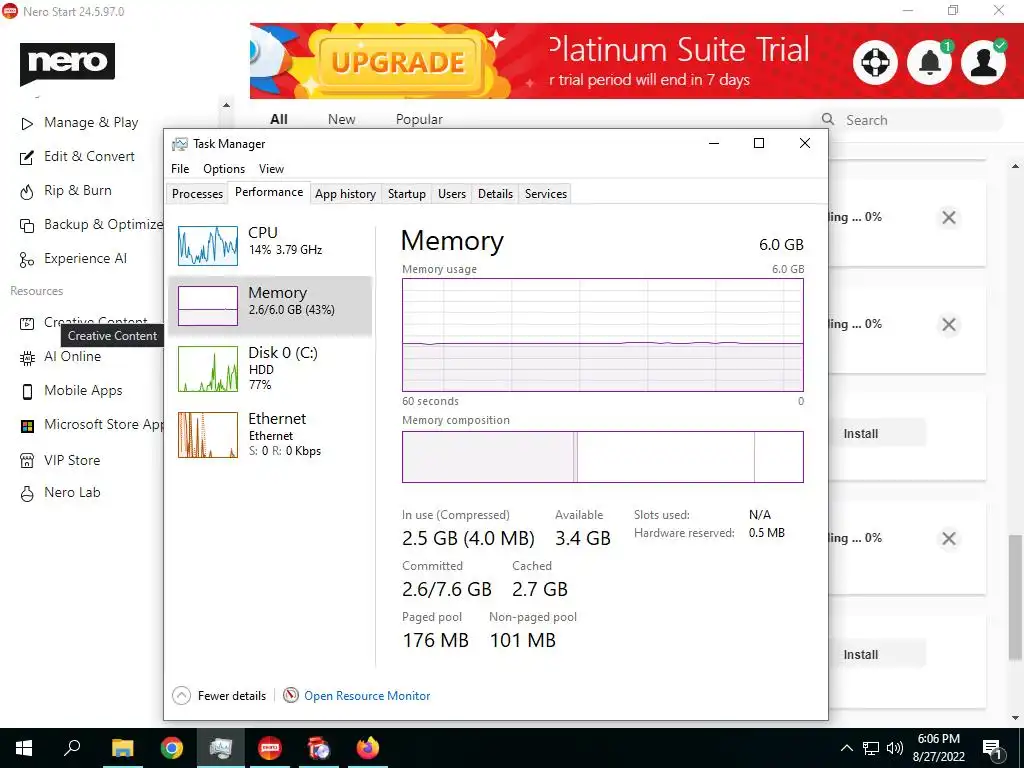Switch to Processes tab
The image size is (1024, 768).
coord(197,194)
